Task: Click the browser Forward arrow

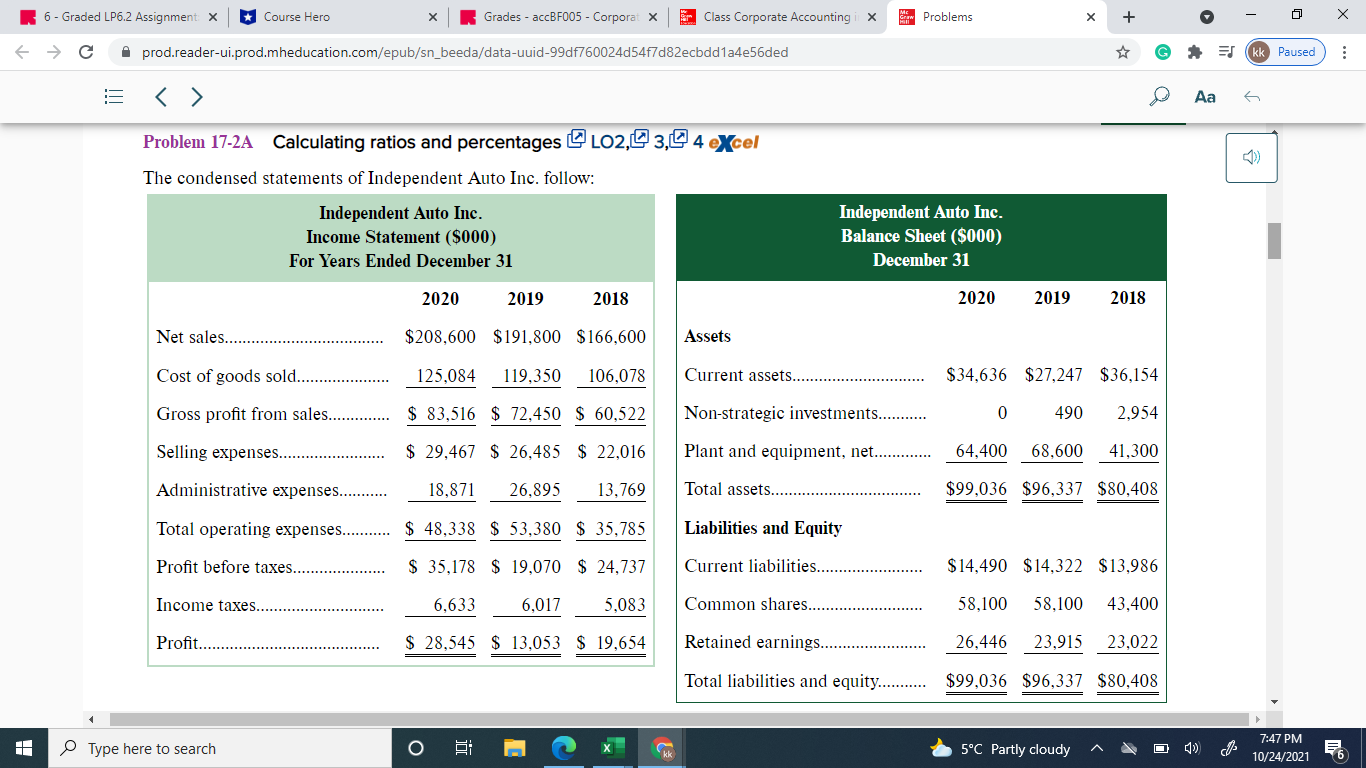Action: coord(56,52)
